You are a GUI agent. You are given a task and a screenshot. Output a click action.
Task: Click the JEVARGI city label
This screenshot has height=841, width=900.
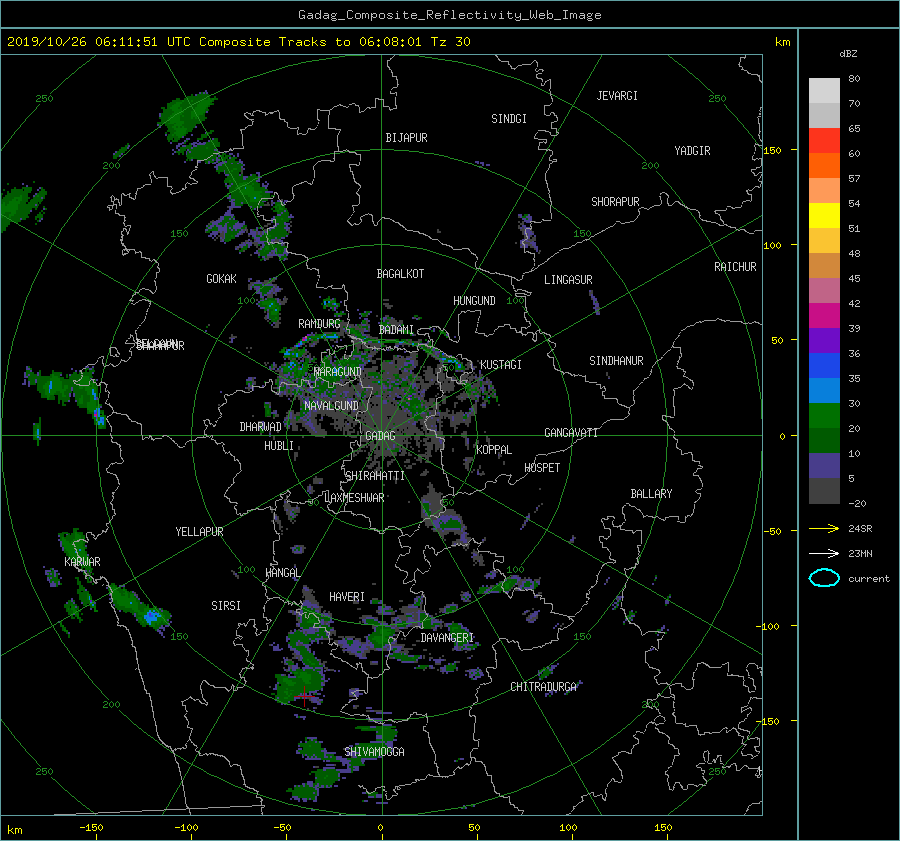tap(617, 96)
